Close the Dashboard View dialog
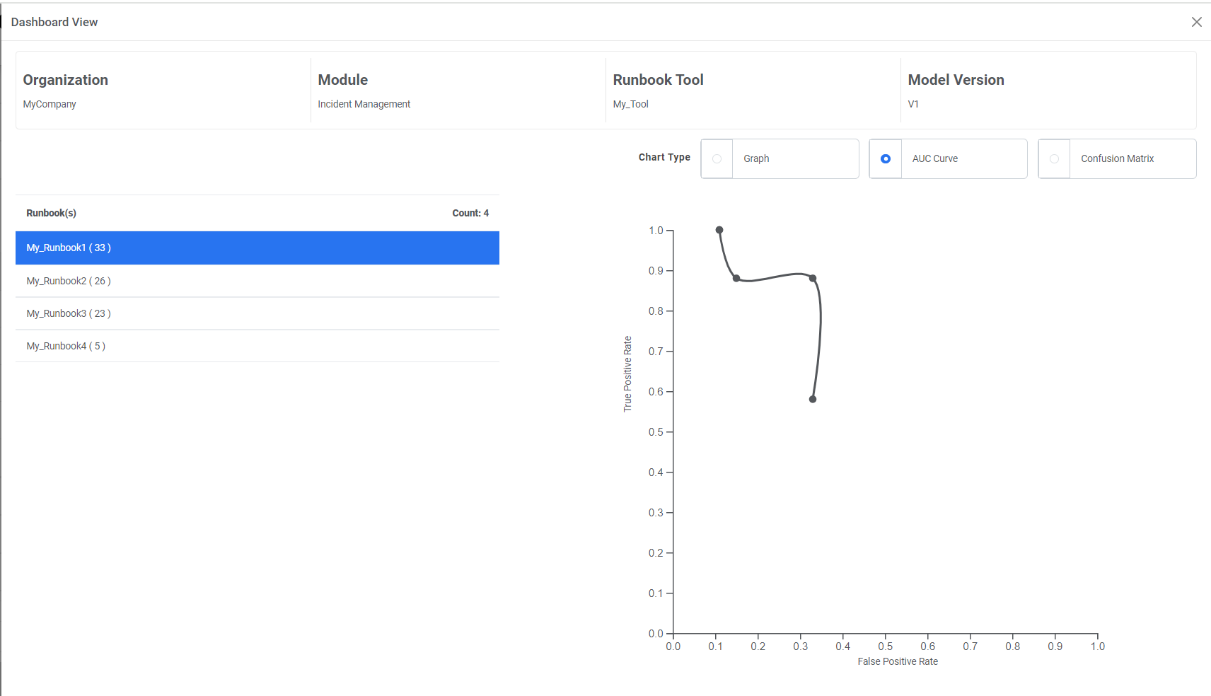1211x696 pixels. coord(1196,22)
